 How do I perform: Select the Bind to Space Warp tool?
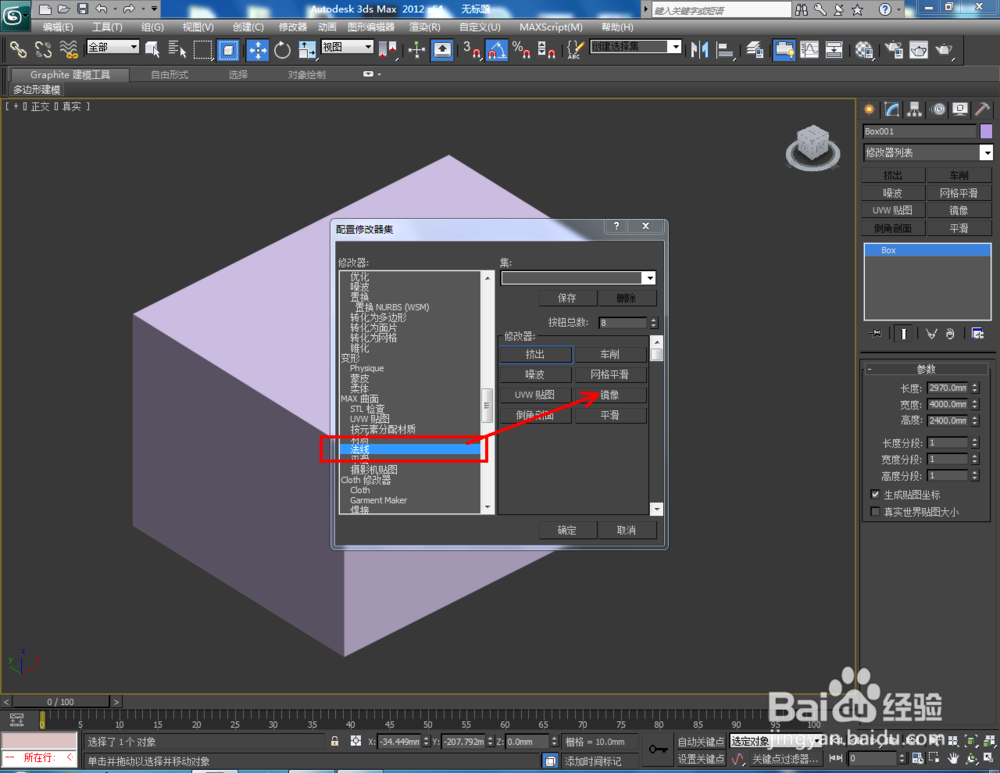click(68, 50)
